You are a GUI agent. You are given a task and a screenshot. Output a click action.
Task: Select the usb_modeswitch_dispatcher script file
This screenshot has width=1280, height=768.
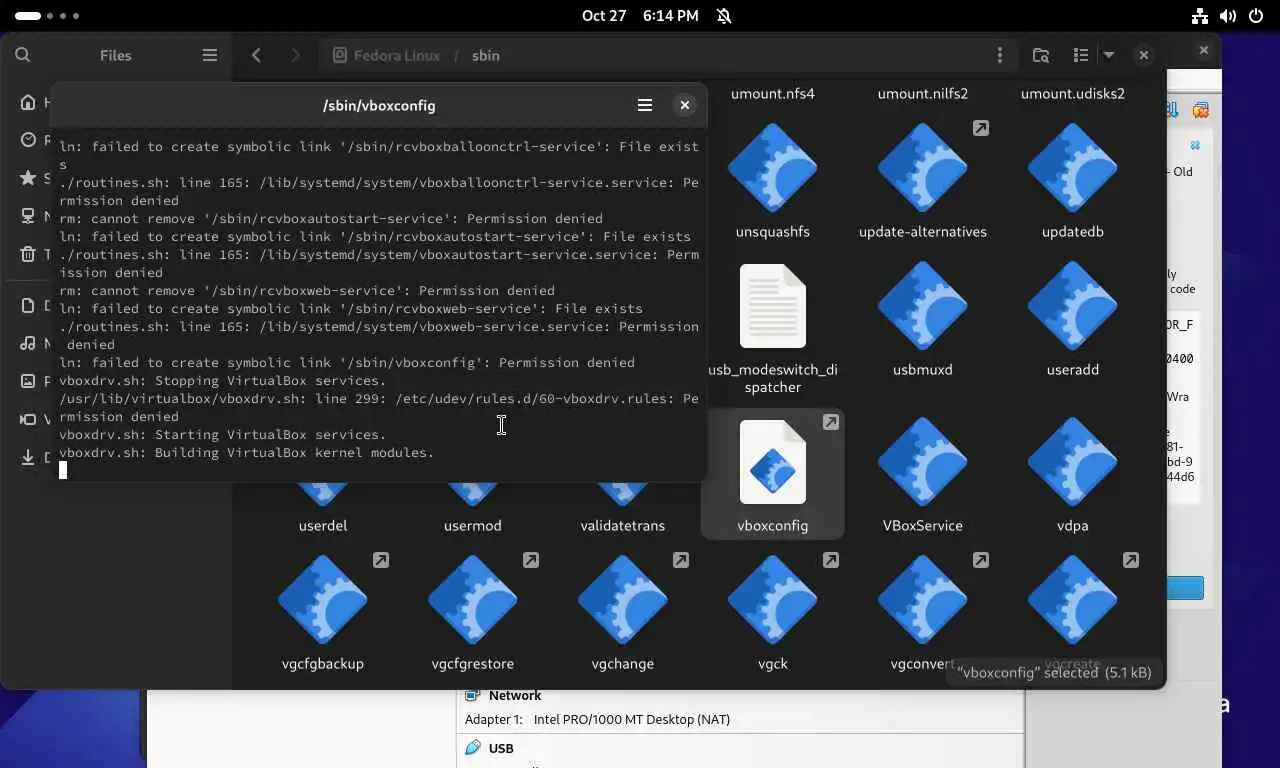pyautogui.click(x=773, y=306)
